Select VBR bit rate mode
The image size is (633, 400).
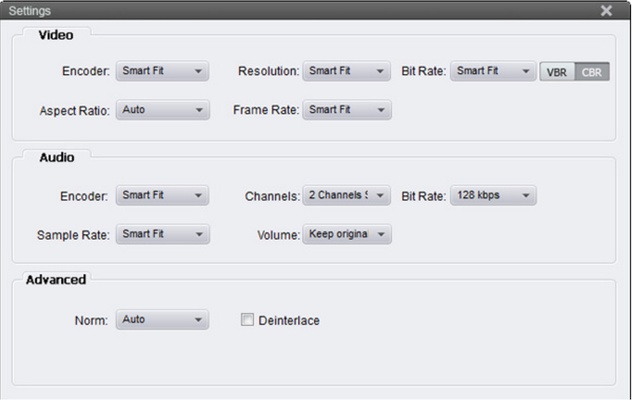pos(557,72)
